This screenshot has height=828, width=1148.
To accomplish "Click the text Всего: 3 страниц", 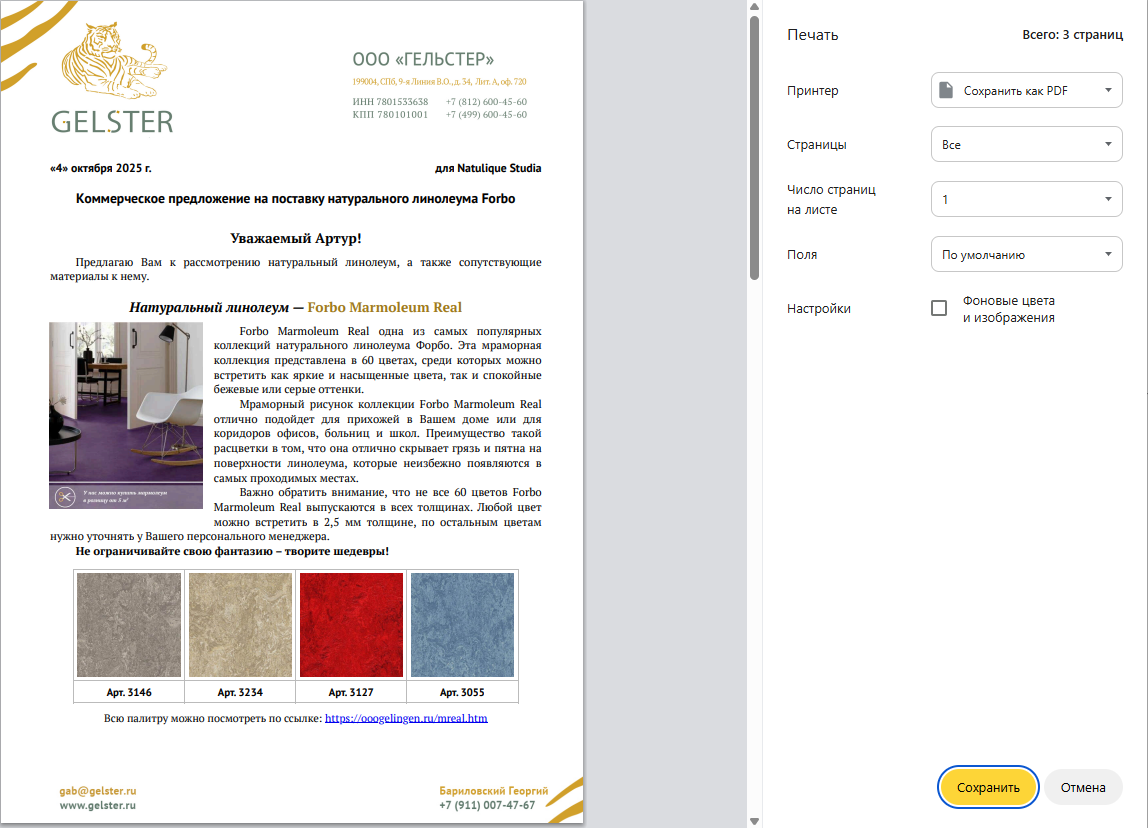I will coord(1073,34).
